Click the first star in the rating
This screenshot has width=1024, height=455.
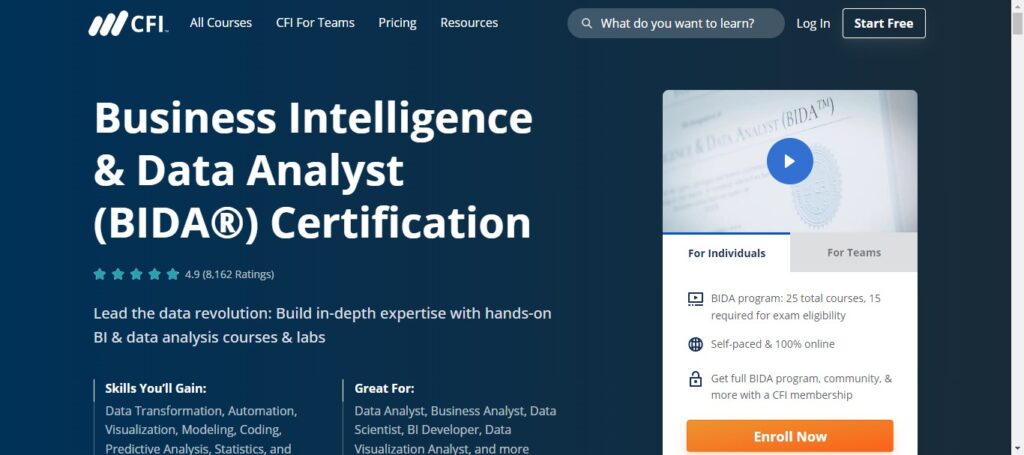(100, 274)
